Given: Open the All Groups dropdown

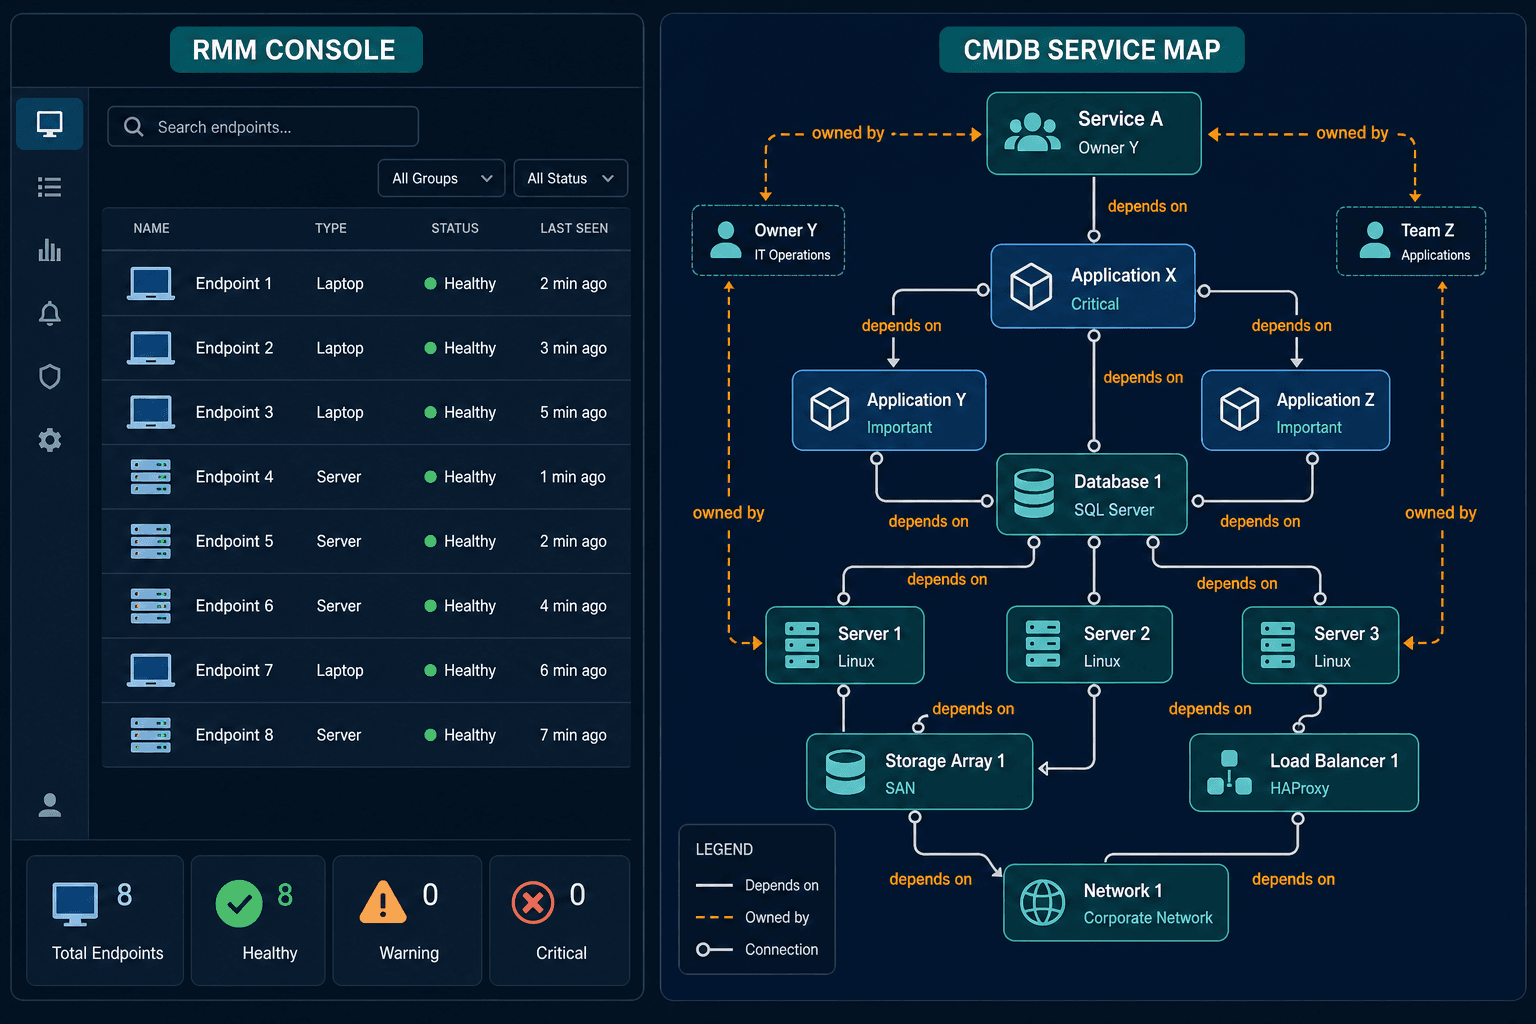Looking at the screenshot, I should (442, 178).
